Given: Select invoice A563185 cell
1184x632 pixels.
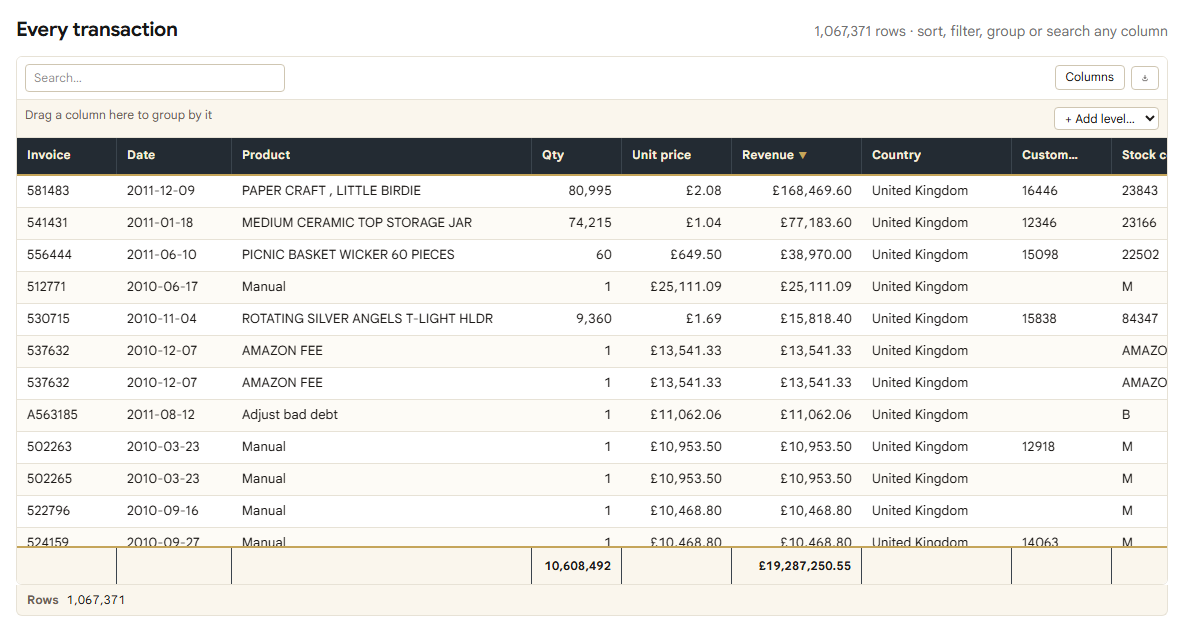Looking at the screenshot, I should click(66, 415).
